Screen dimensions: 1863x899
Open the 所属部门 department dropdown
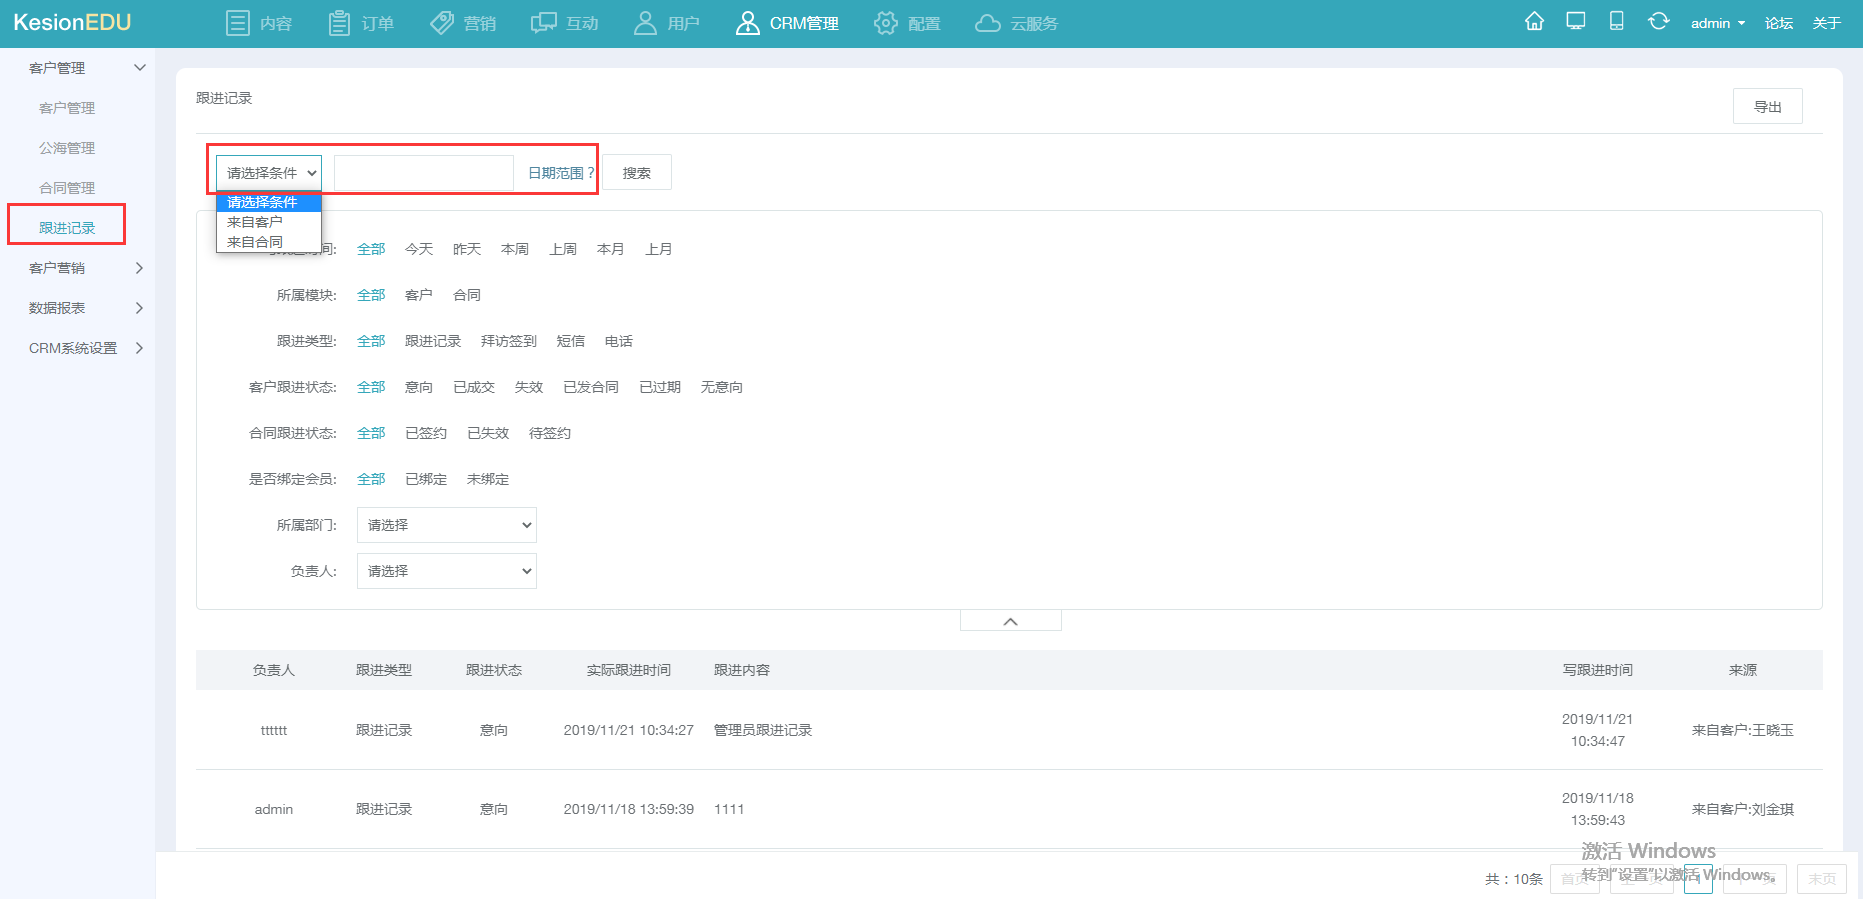447,525
